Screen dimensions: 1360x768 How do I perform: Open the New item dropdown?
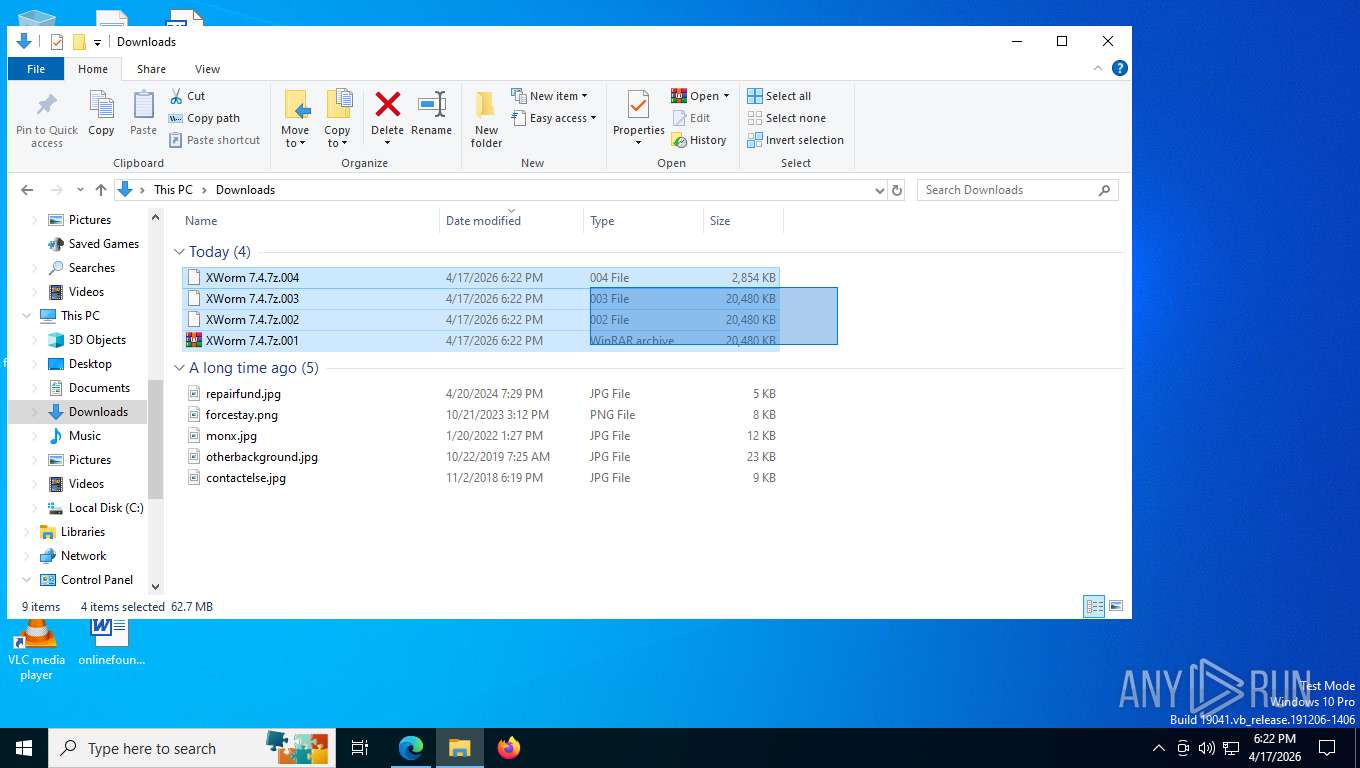(549, 96)
